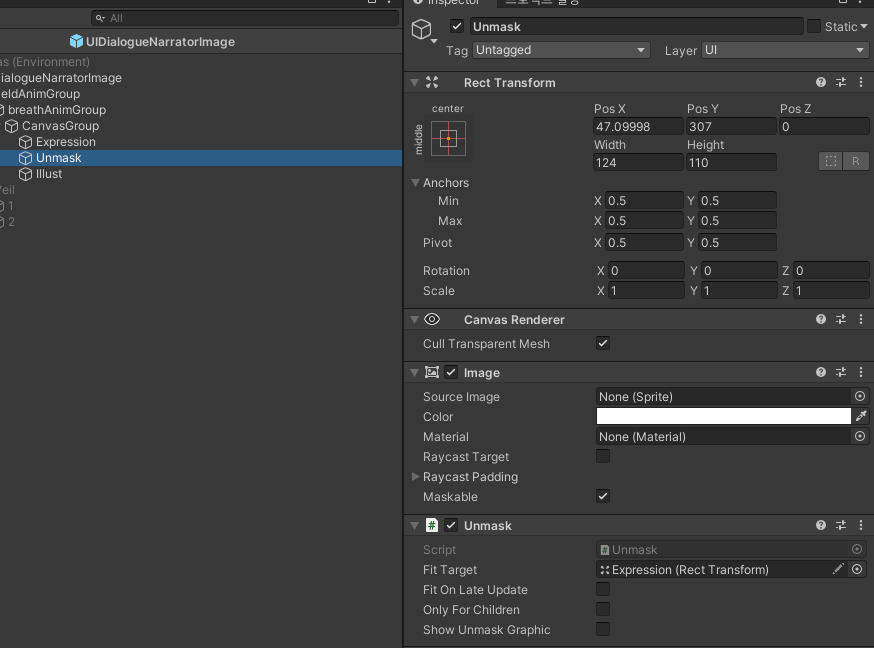Open the Layer dropdown UI
The image size is (874, 648).
[x=784, y=50]
